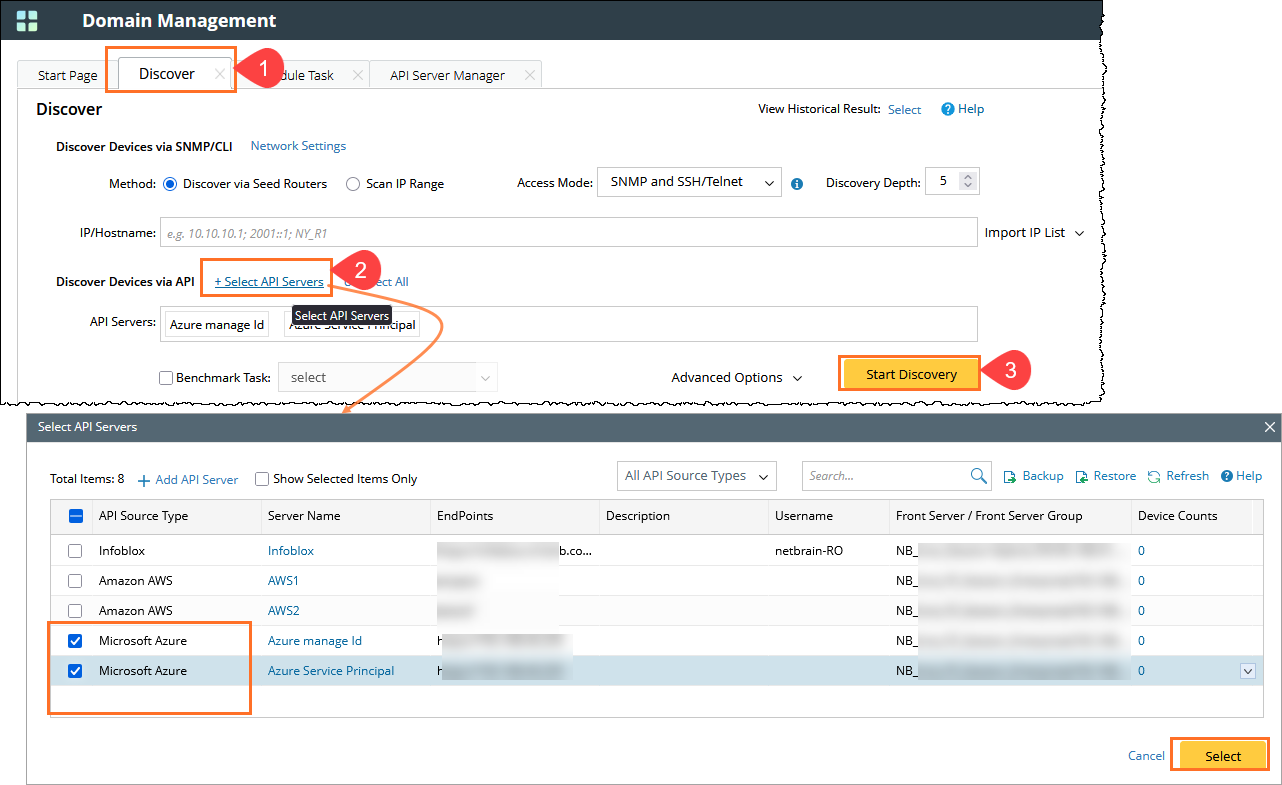
Task: Click the Access Mode info icon
Action: [797, 184]
